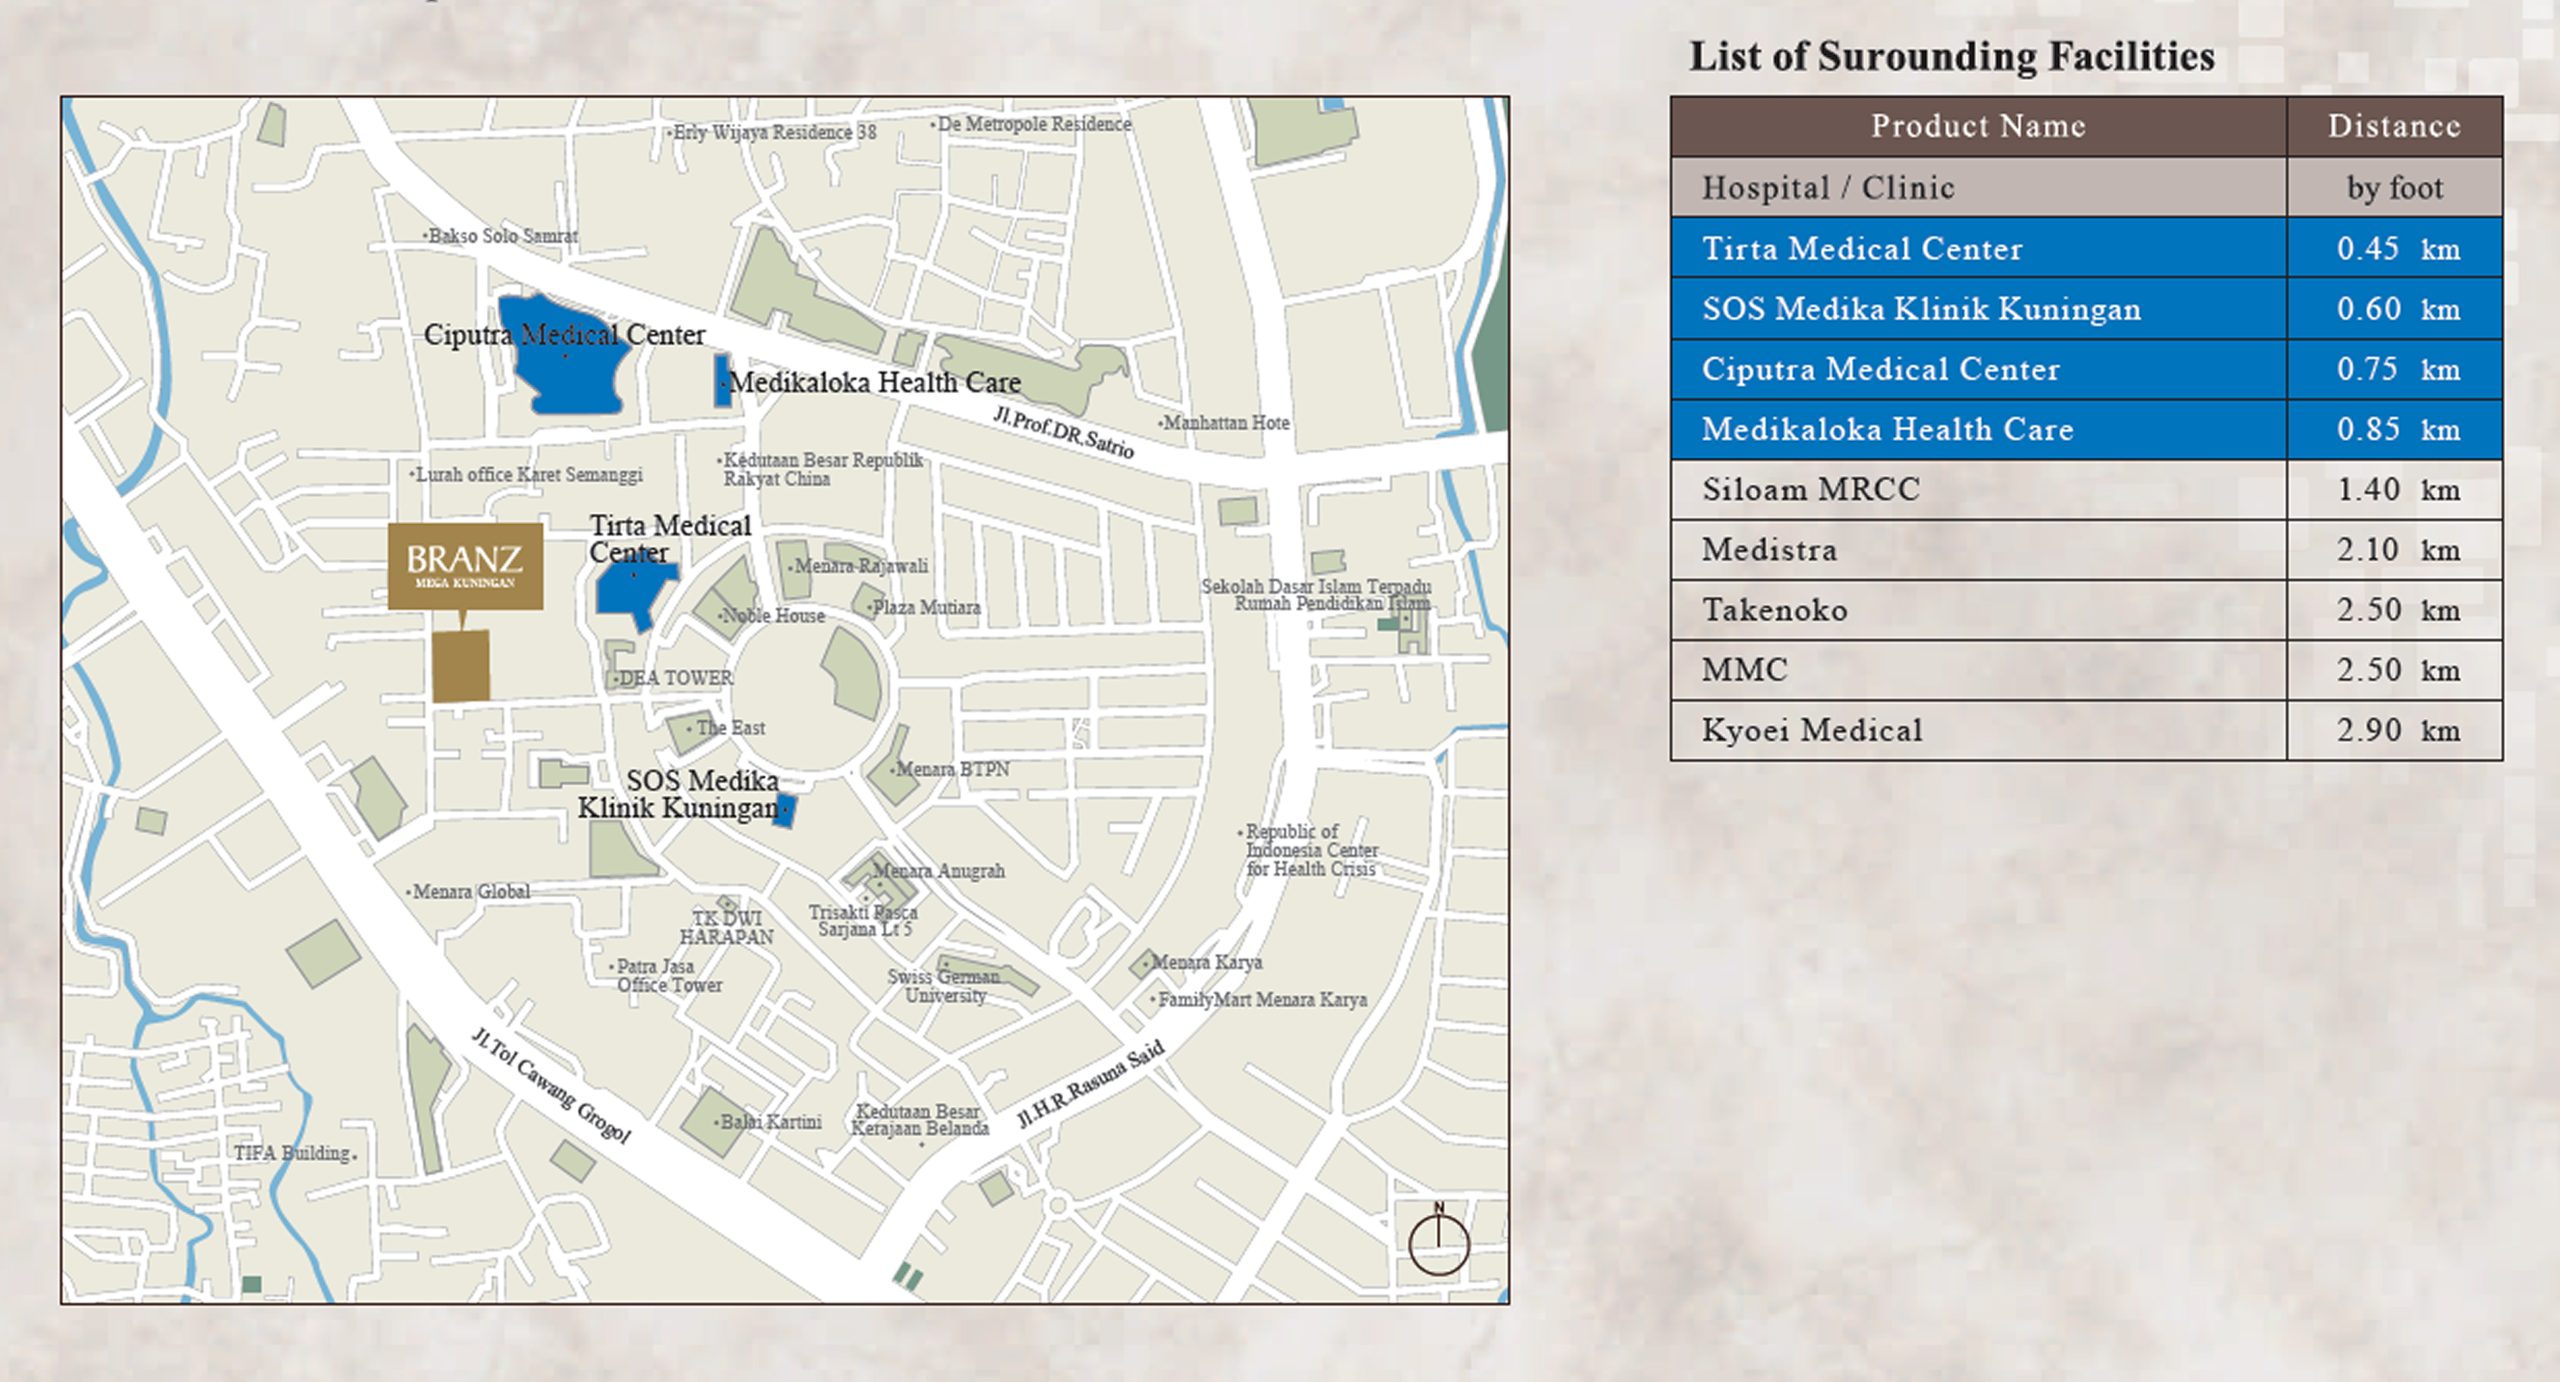Select the SOS Medika Klinik Kuningan row
Image resolution: width=2560 pixels, height=1382 pixels.
(x=2086, y=309)
